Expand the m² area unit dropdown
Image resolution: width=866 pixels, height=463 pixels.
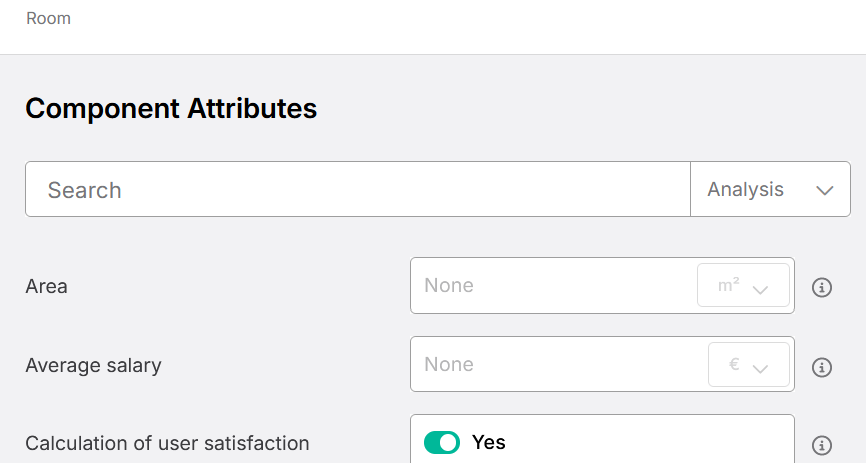pyautogui.click(x=743, y=285)
